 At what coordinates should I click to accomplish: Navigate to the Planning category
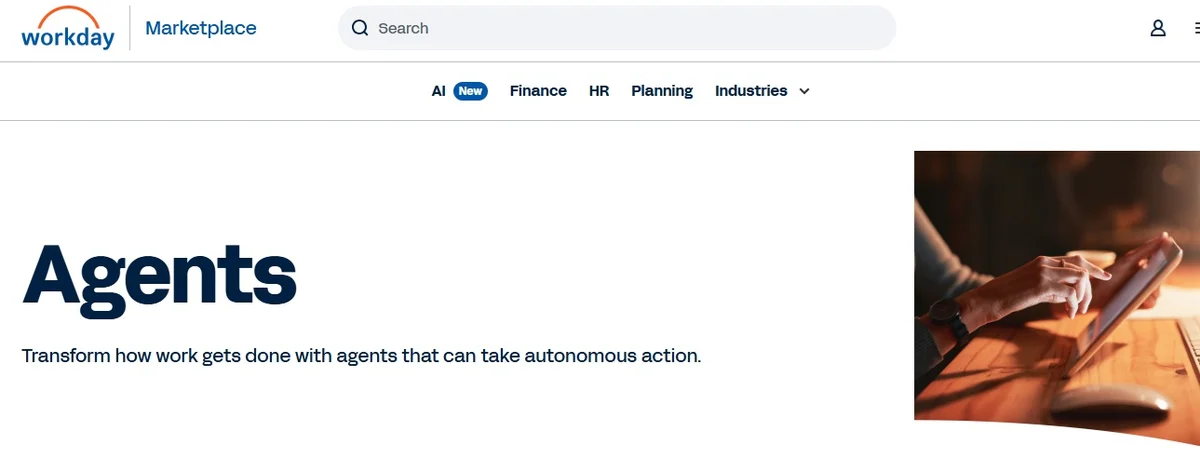[662, 91]
